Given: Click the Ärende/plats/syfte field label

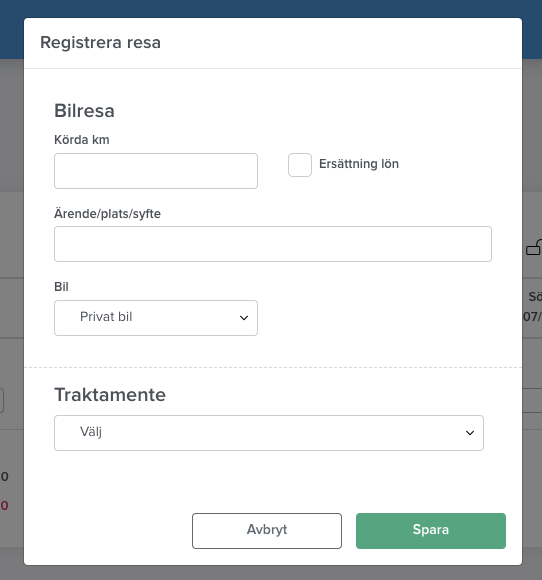Looking at the screenshot, I should point(107,214).
